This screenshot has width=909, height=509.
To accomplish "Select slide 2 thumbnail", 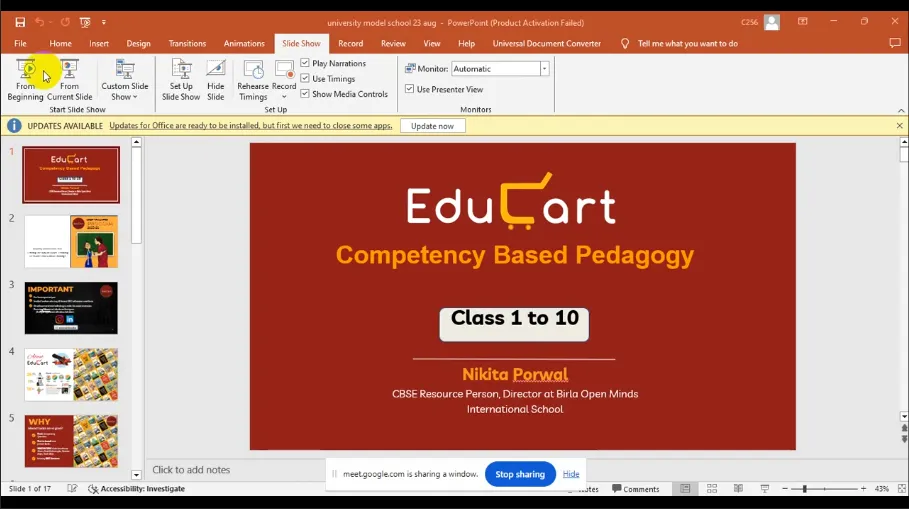I will (x=71, y=241).
